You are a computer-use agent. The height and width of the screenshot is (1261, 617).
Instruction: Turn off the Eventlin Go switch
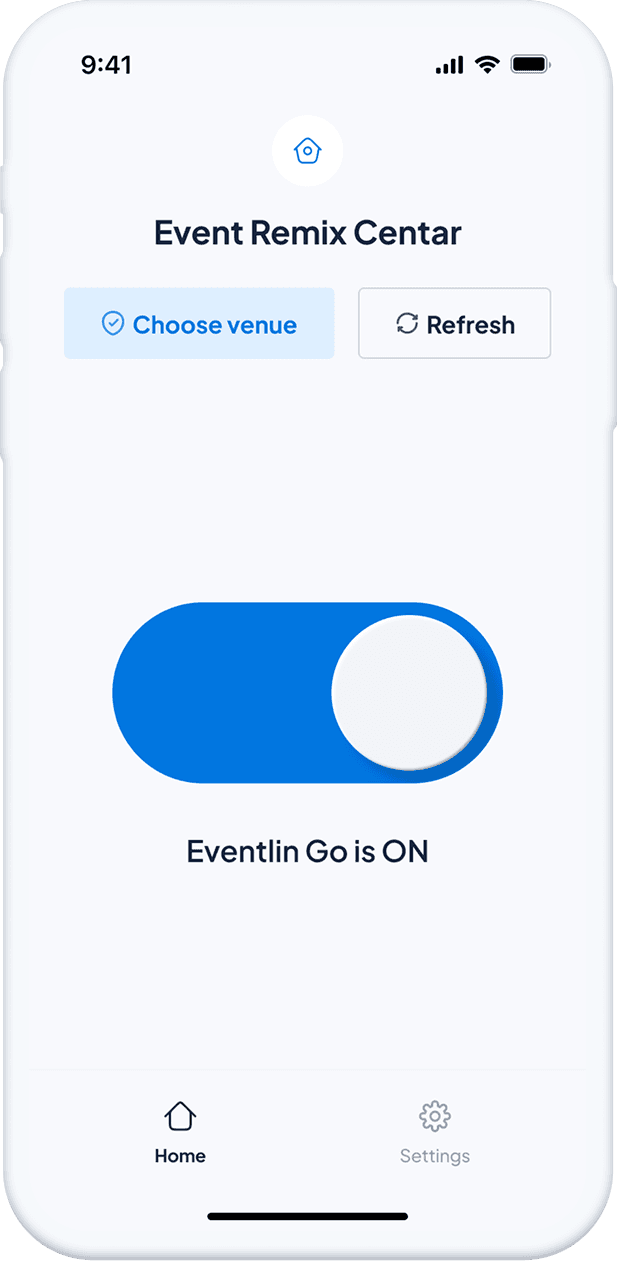pos(308,692)
